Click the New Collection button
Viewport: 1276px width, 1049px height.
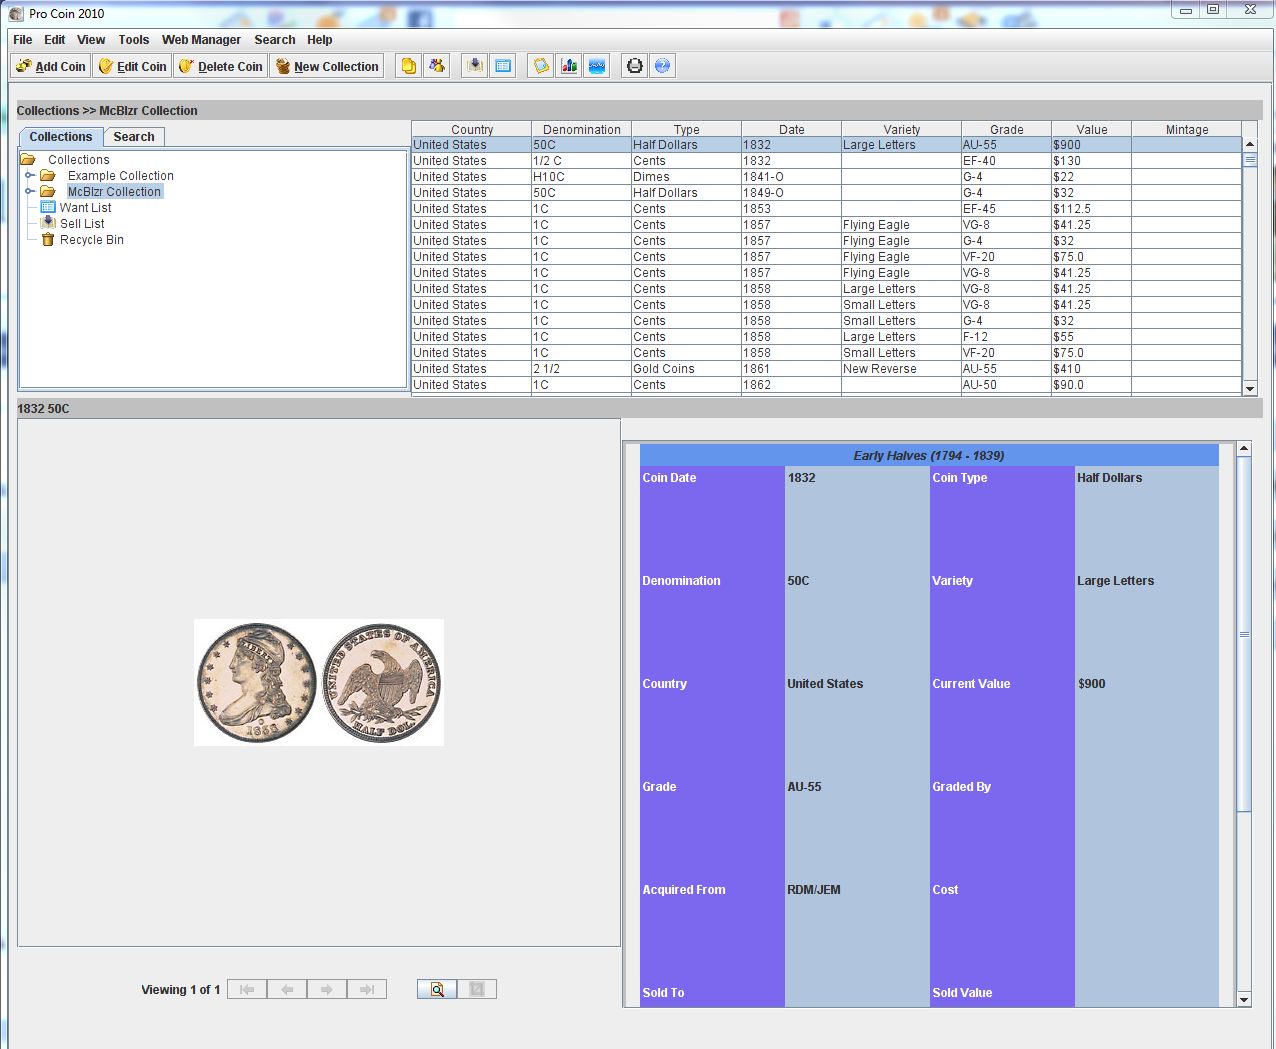(x=327, y=66)
